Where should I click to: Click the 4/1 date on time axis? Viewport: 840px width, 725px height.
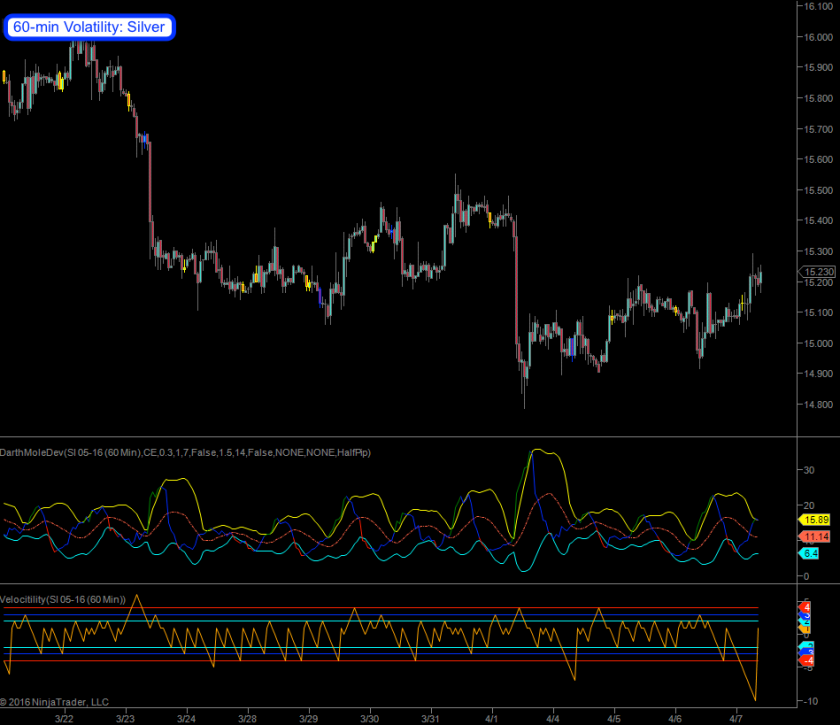point(492,717)
